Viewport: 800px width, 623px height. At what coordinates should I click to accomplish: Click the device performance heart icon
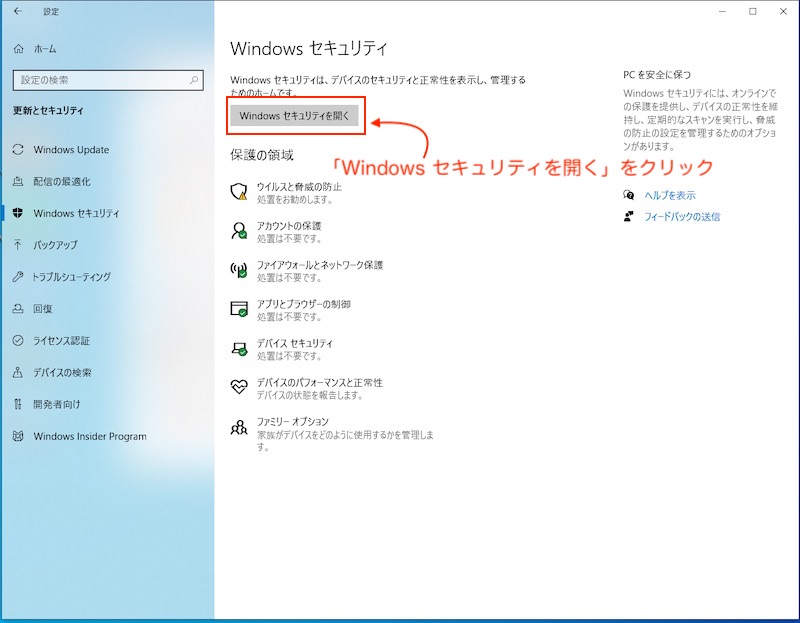pos(239,387)
